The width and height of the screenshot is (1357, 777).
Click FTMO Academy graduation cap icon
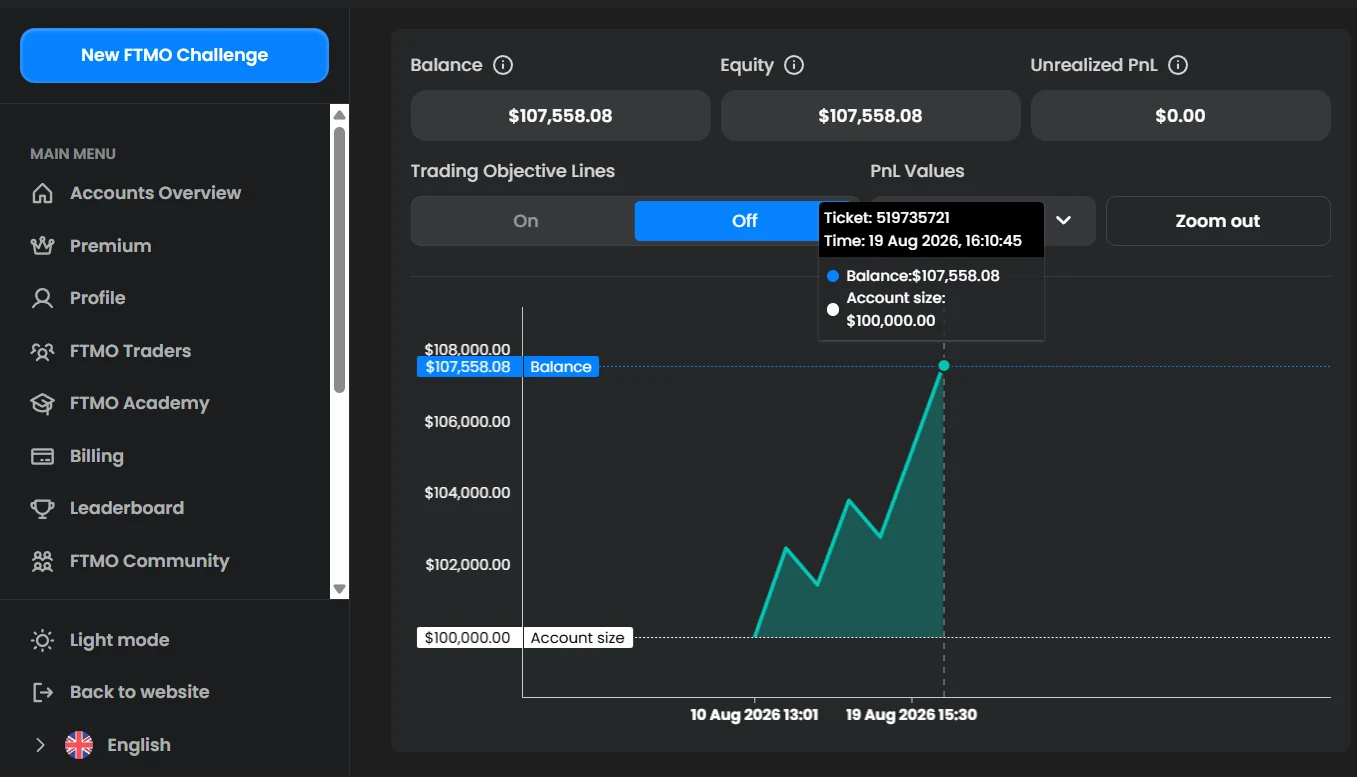tap(42, 403)
